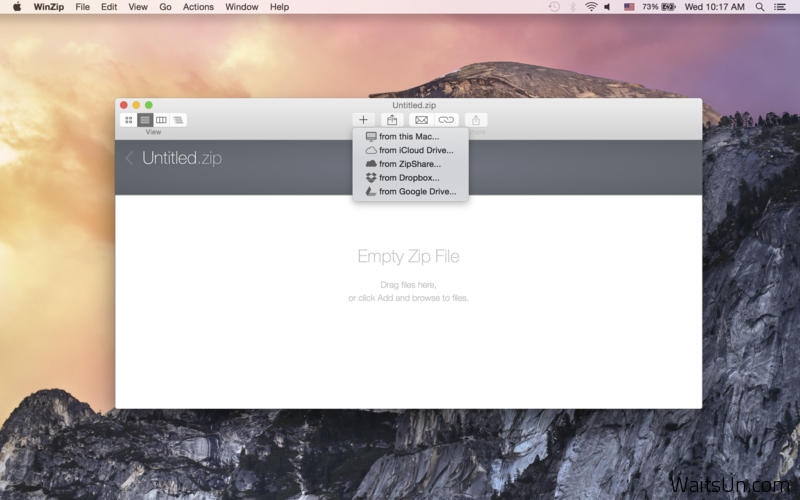Click the dimmed Share toolbar icon
Screen dimensions: 800x500
[x=476, y=120]
